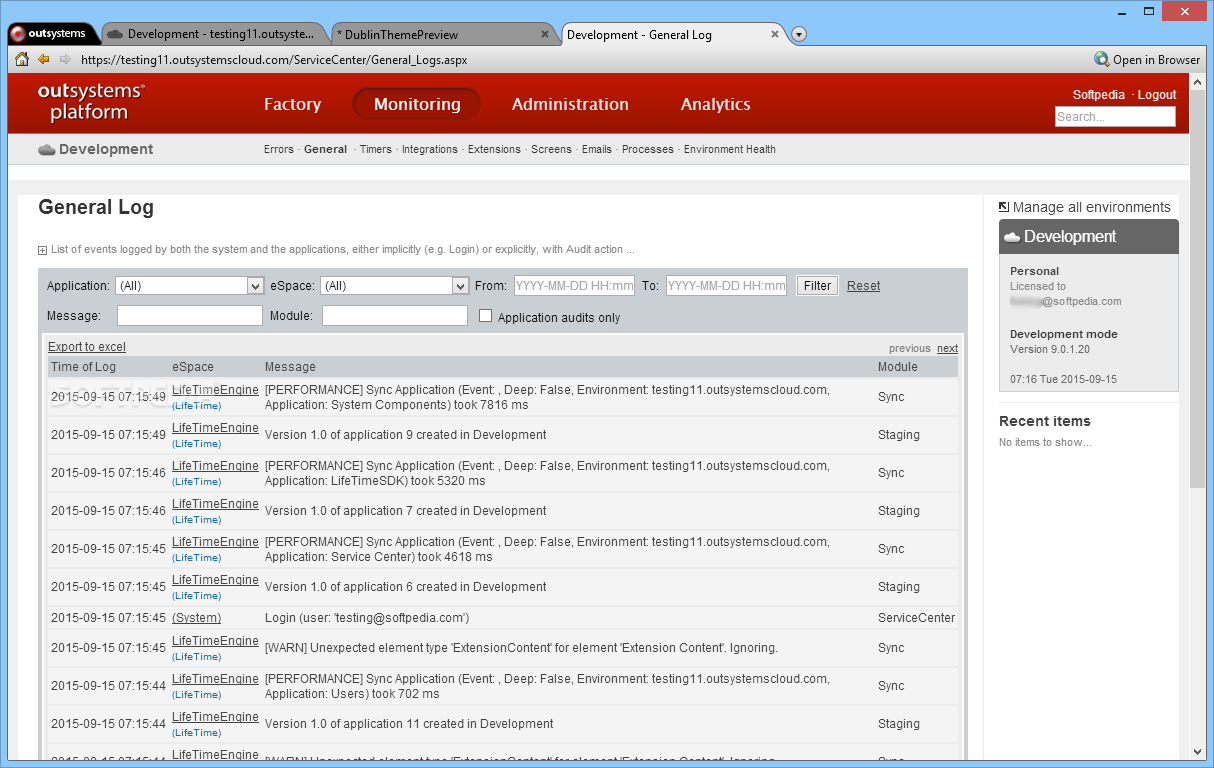
Task: Click the Reset link
Action: pos(864,286)
